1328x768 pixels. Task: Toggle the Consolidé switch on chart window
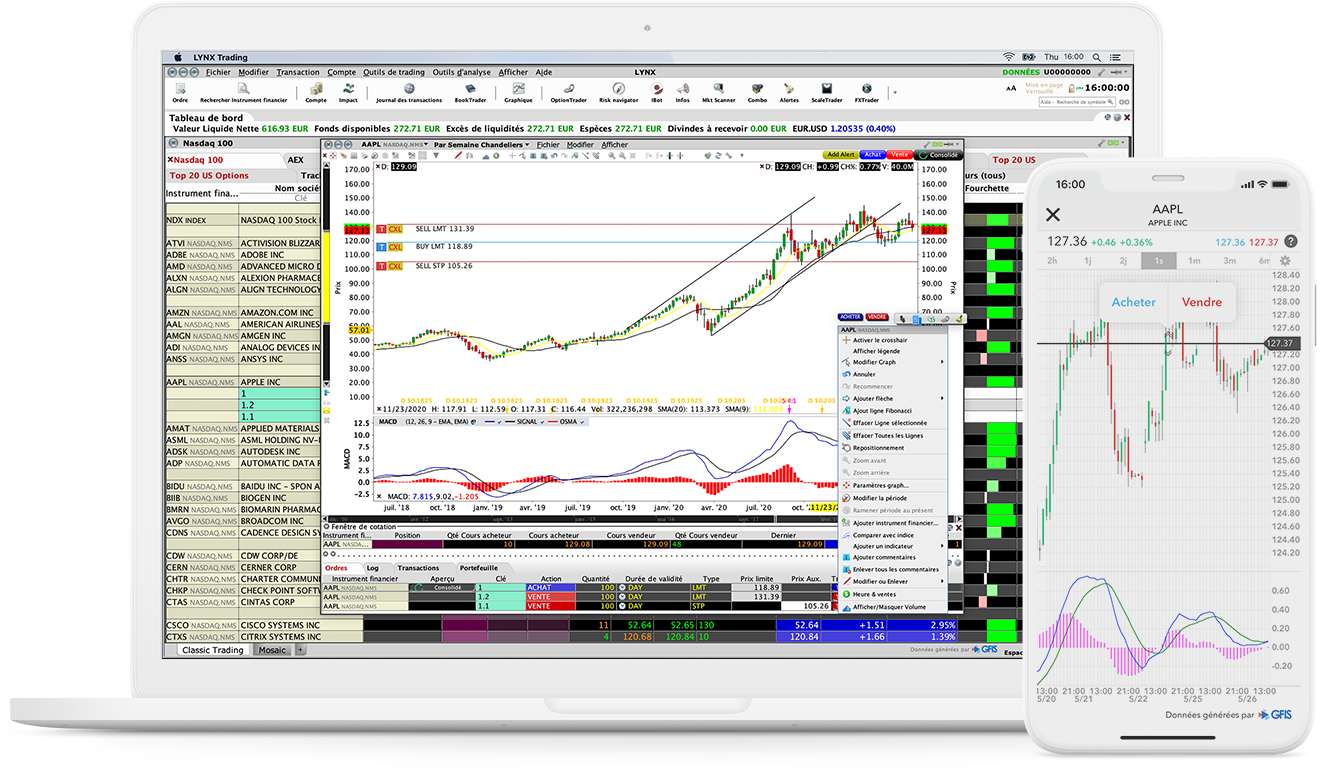tap(939, 155)
